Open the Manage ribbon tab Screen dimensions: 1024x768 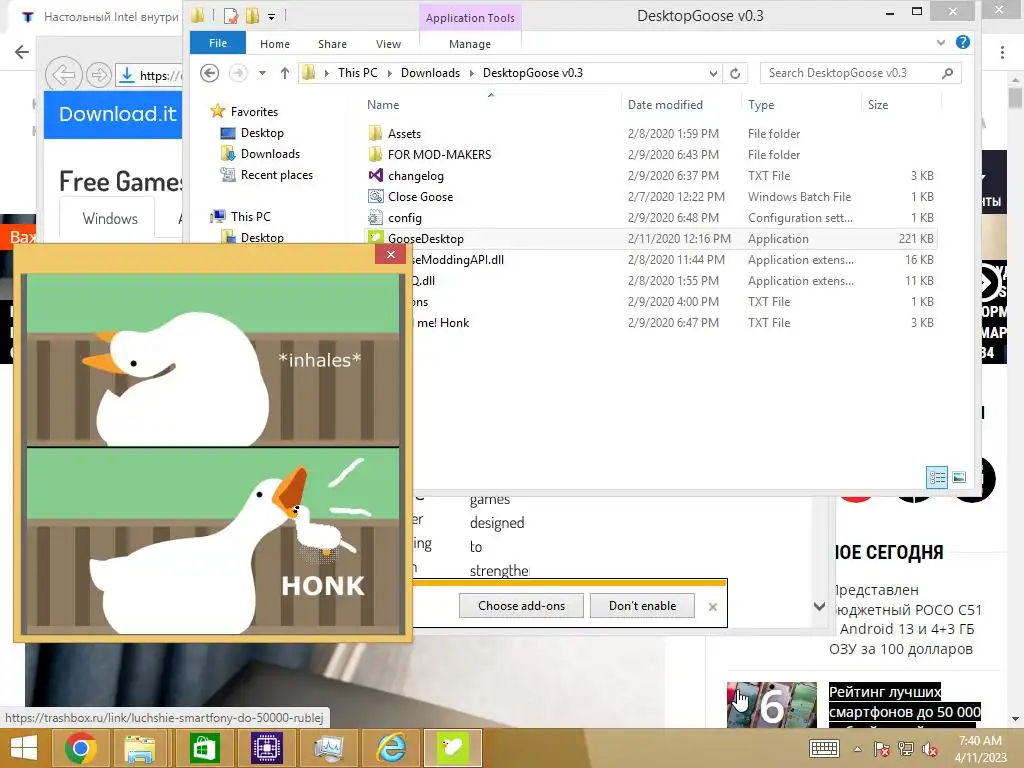coord(470,44)
